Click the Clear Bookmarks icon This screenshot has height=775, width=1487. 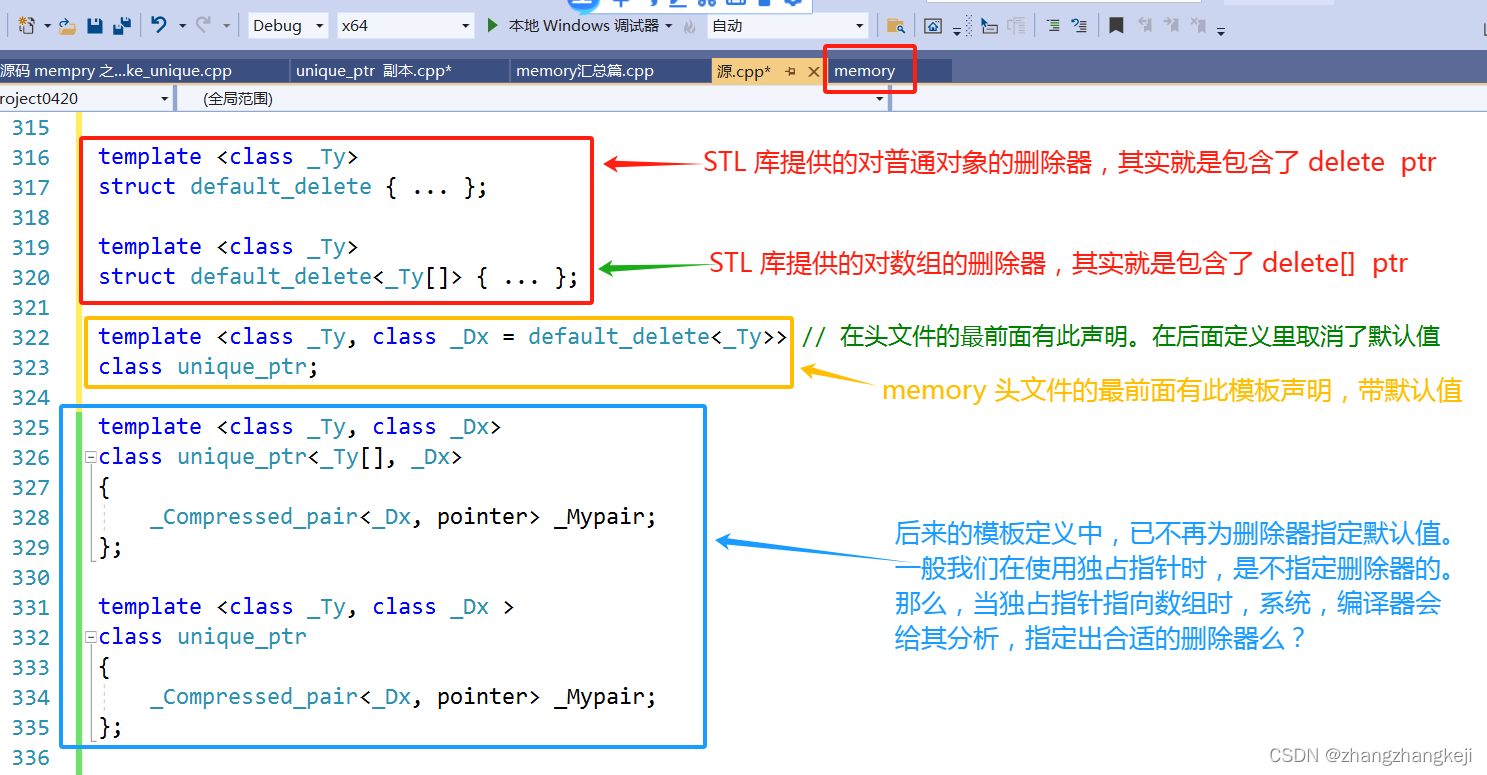point(1198,25)
